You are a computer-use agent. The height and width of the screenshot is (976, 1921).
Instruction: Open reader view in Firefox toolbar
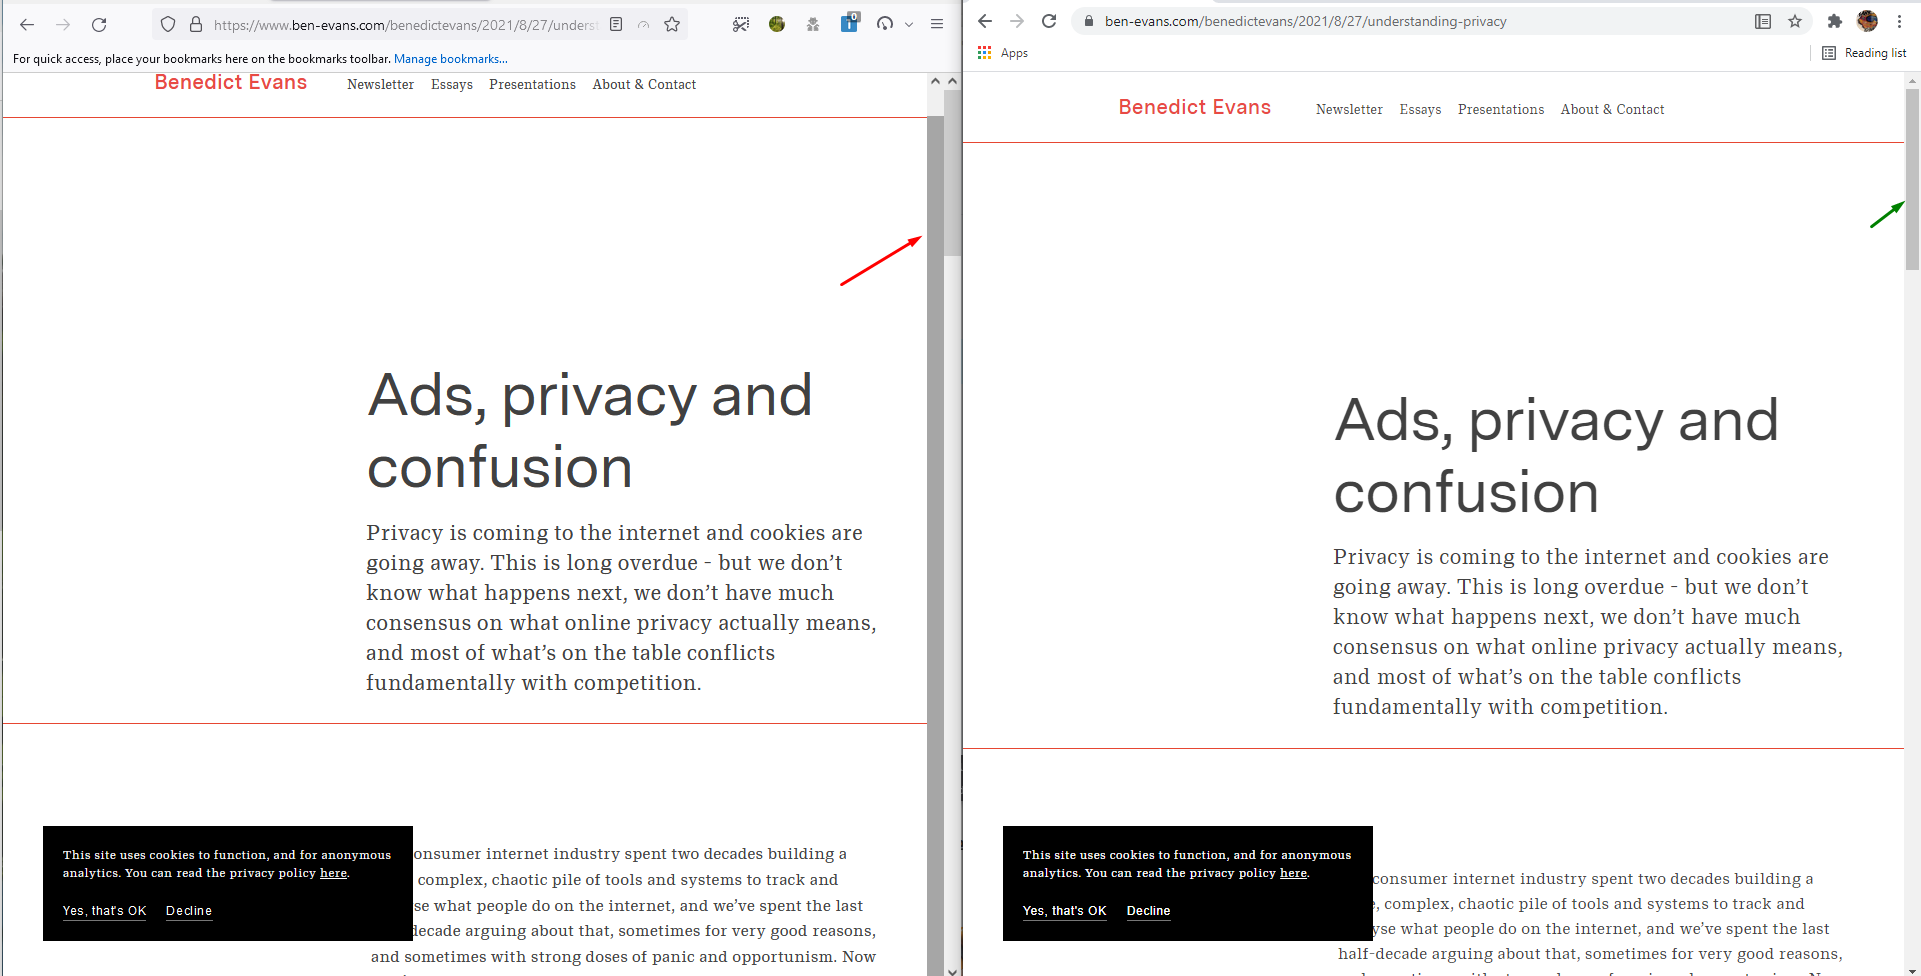615,24
